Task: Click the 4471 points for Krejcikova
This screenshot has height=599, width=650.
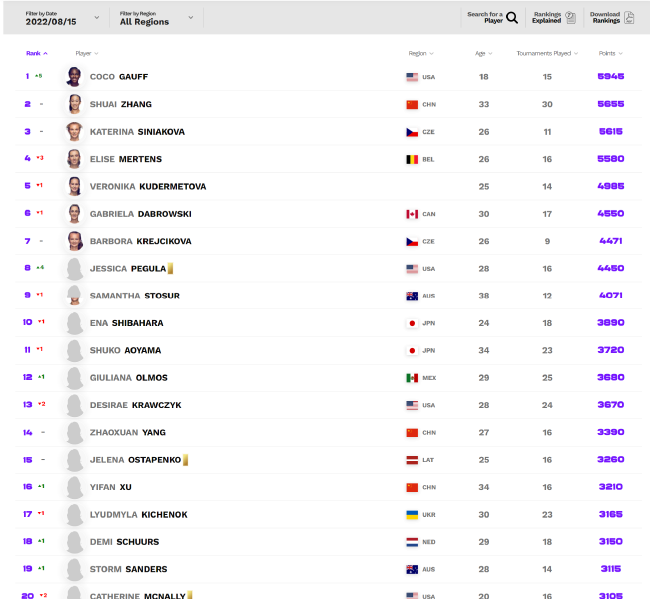Action: click(x=611, y=241)
